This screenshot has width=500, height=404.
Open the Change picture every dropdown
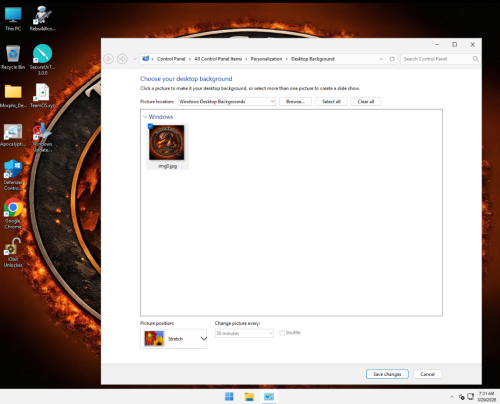click(x=244, y=333)
